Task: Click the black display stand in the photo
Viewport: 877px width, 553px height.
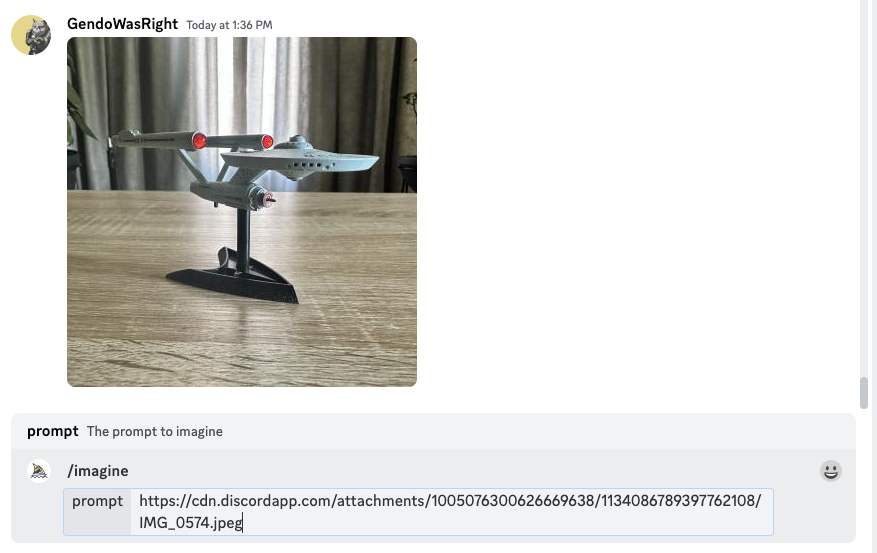Action: 233,275
